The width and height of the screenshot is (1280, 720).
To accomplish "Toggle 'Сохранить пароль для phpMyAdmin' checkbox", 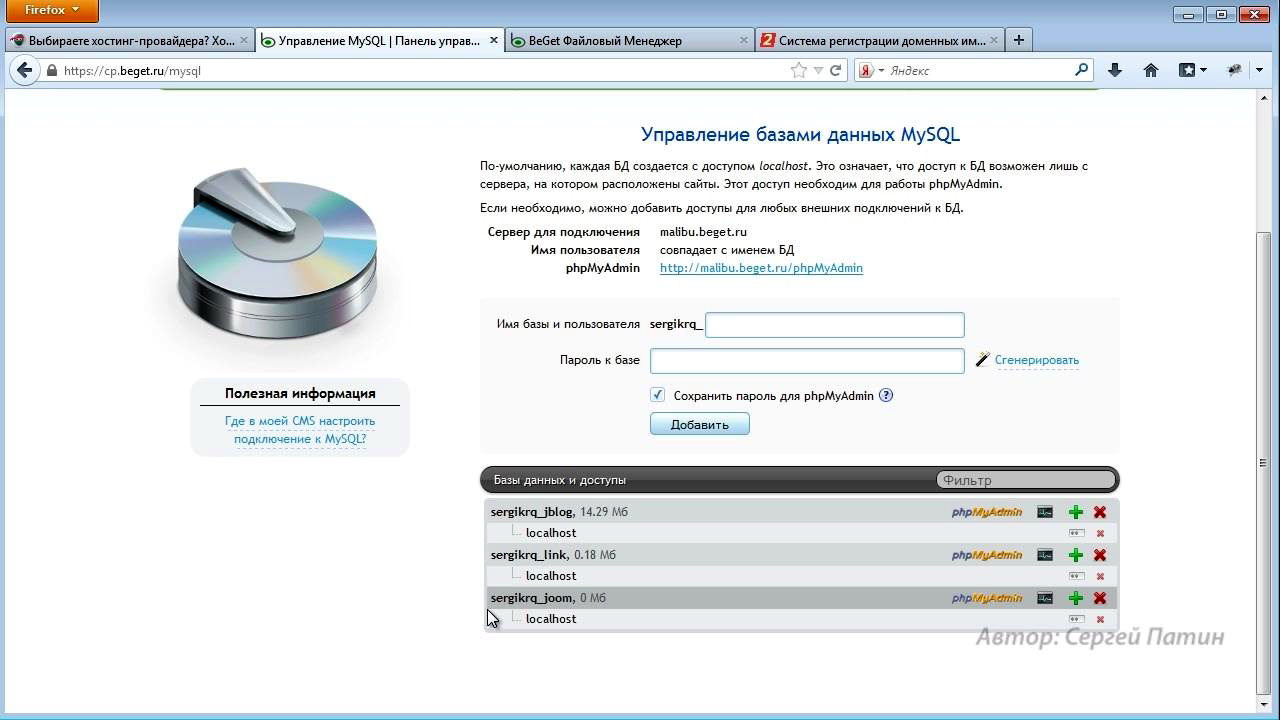I will click(657, 395).
